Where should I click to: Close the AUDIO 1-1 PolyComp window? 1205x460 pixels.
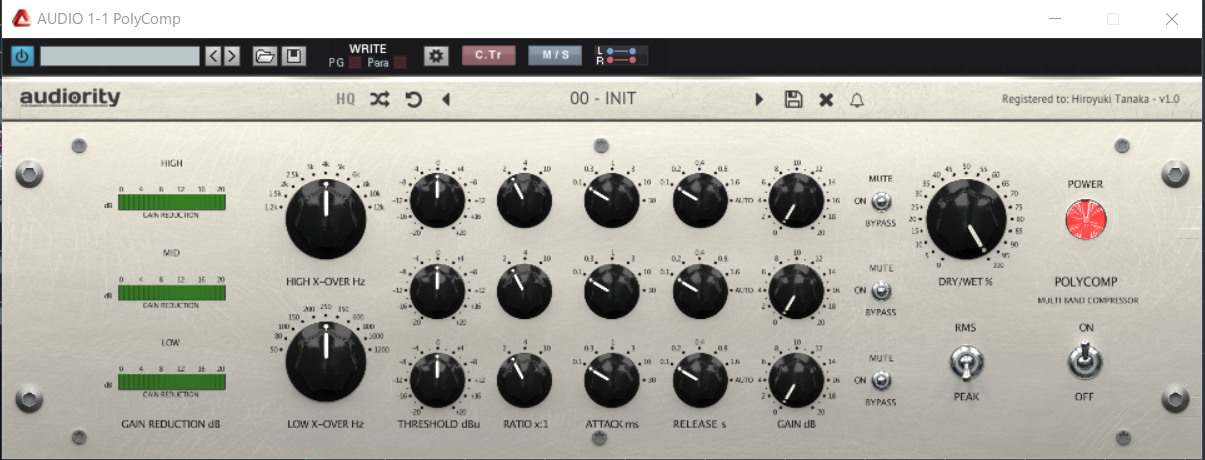coord(1171,19)
